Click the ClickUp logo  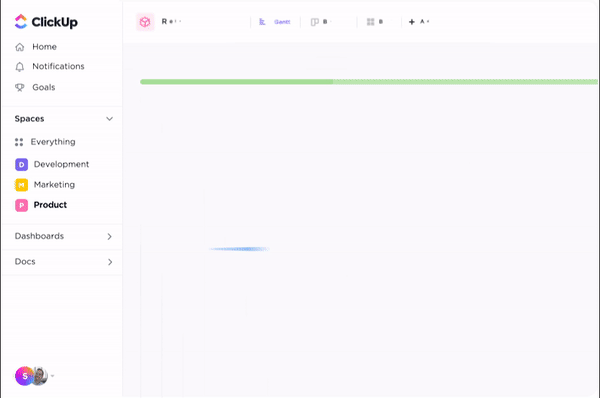click(x=46, y=22)
